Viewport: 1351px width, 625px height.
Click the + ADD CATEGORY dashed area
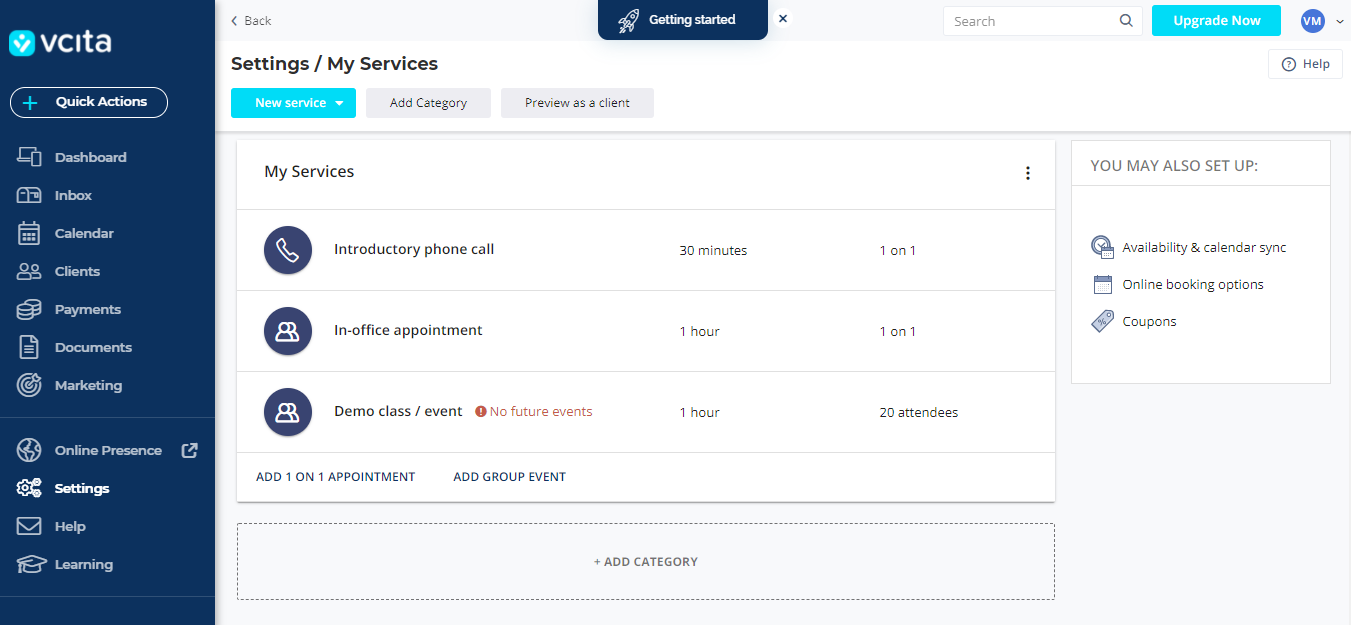[645, 561]
